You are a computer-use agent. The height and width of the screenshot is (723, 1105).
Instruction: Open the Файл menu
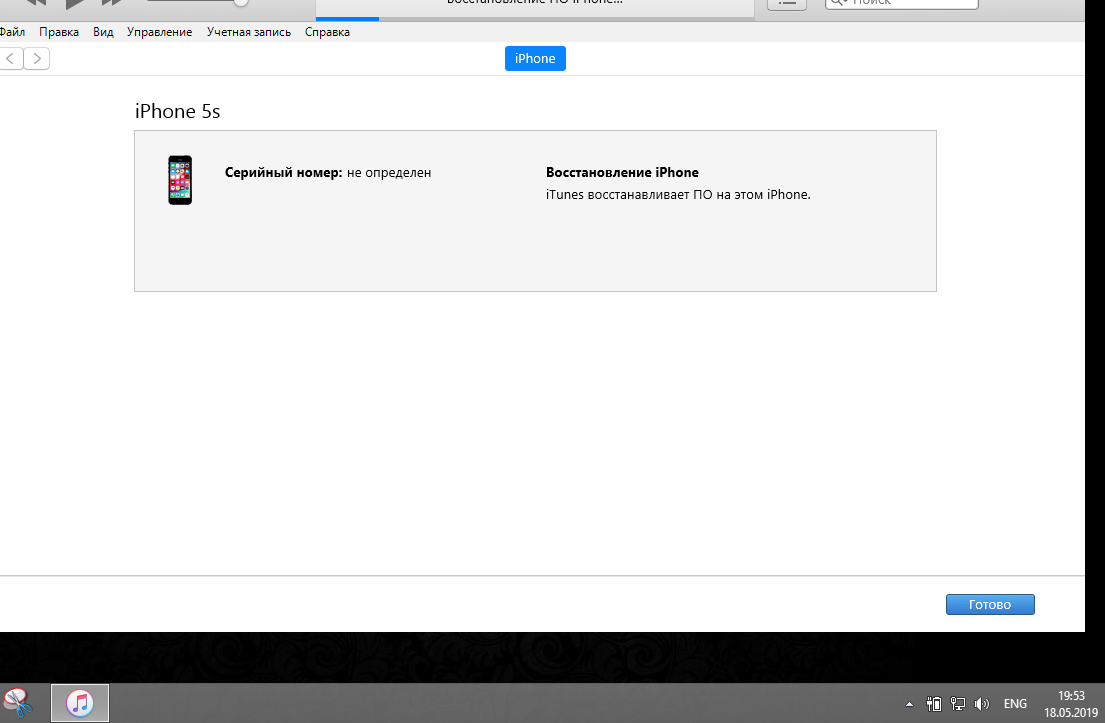(12, 32)
